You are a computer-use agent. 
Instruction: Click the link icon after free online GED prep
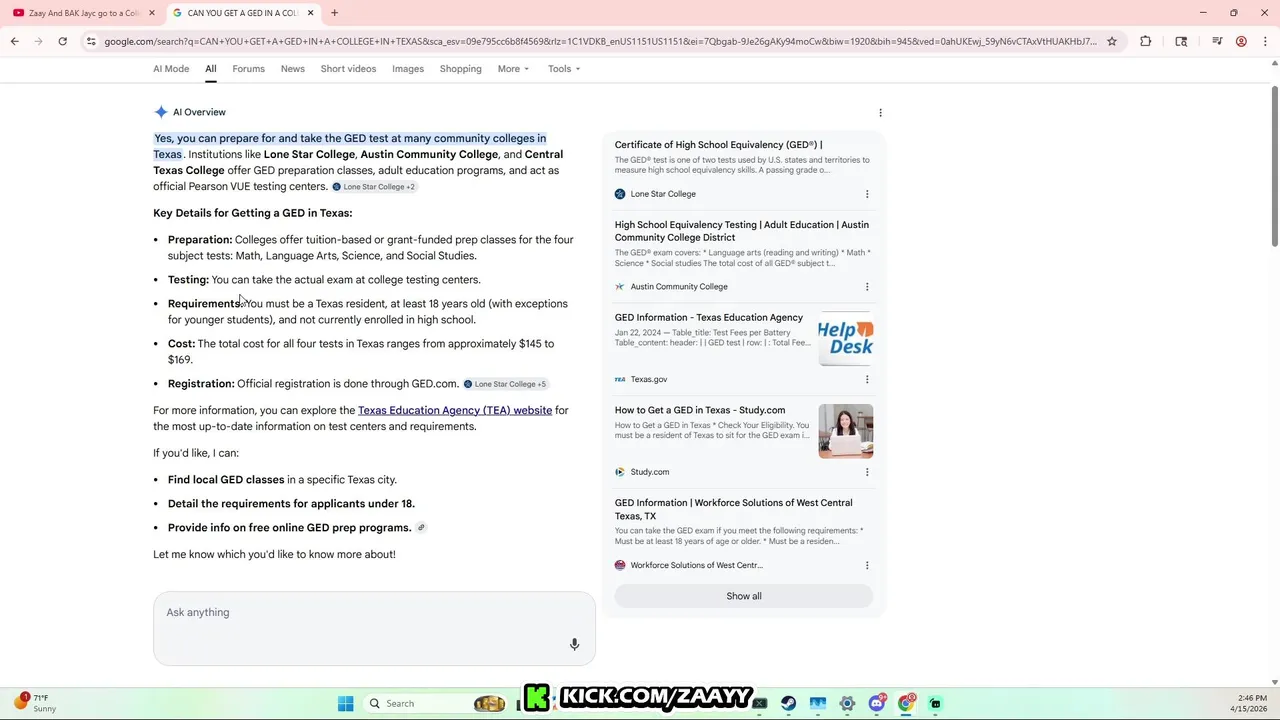(x=421, y=528)
